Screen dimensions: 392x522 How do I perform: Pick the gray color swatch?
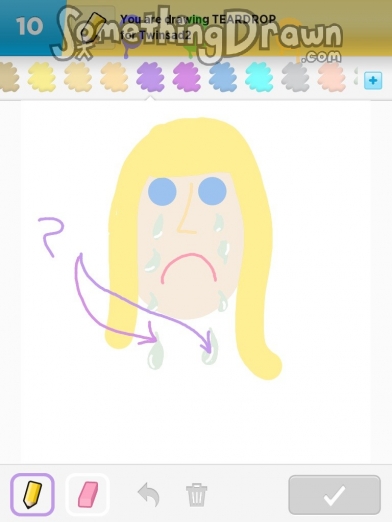pos(295,78)
